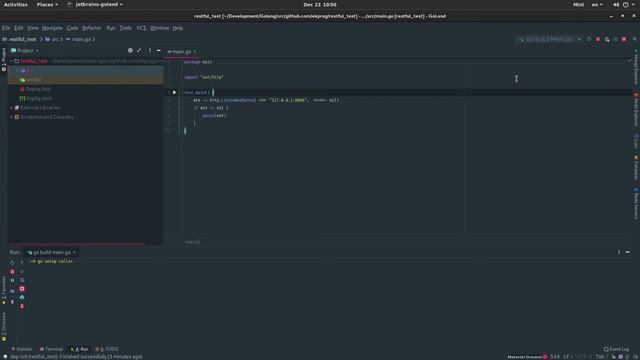Image resolution: width=640 pixels, height=360 pixels.
Task: Open Places menu in top bar
Action: [x=47, y=4]
